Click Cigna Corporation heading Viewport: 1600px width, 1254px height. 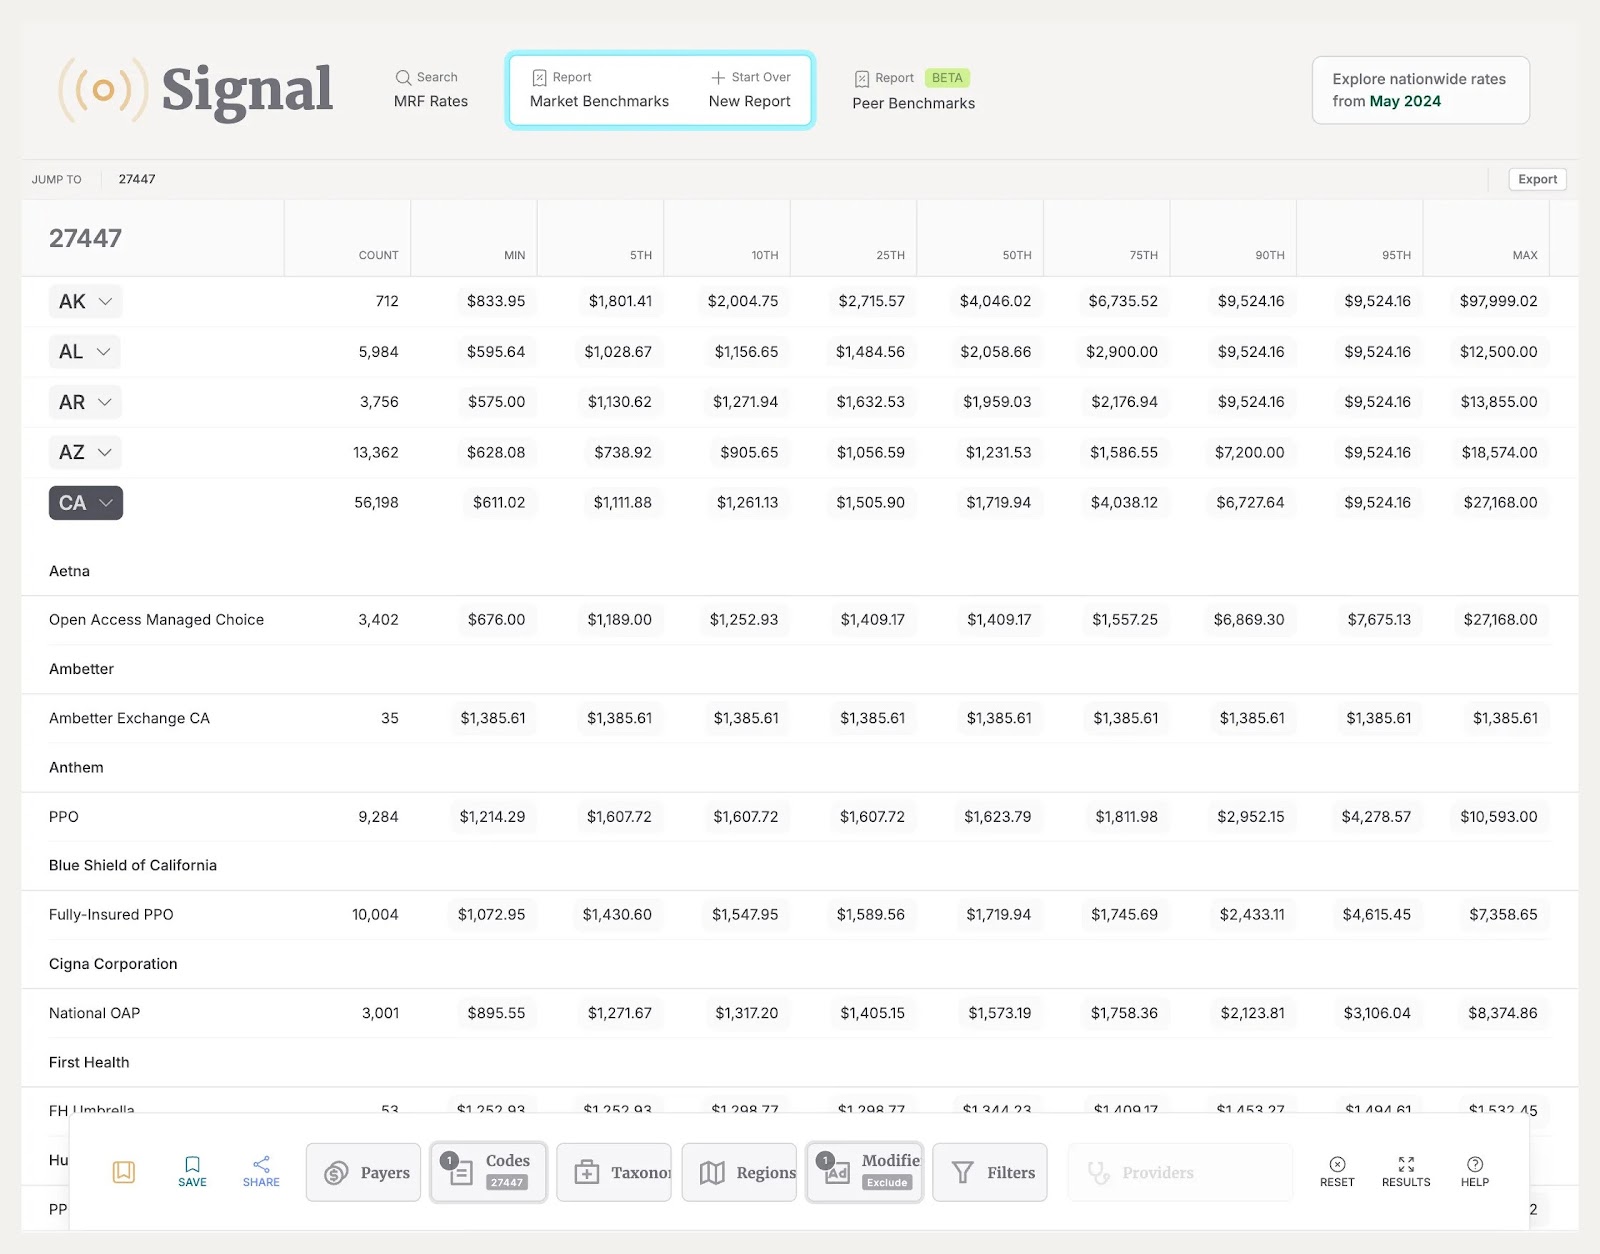113,964
